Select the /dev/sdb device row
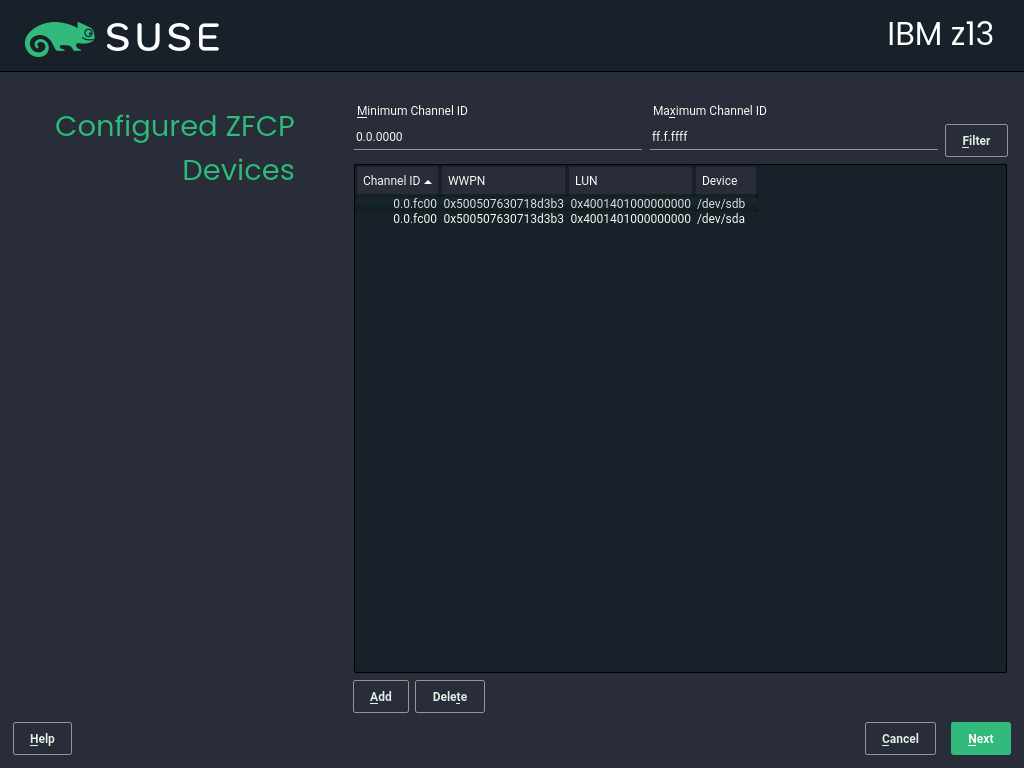 [721, 204]
